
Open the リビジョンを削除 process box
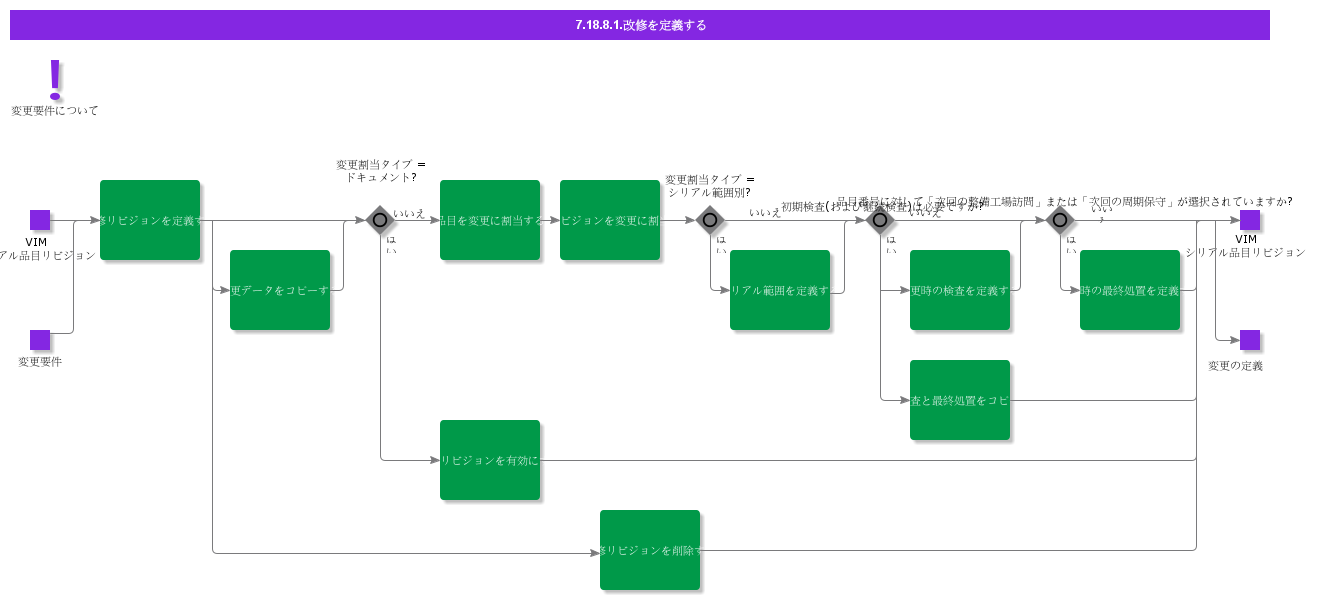coord(650,550)
